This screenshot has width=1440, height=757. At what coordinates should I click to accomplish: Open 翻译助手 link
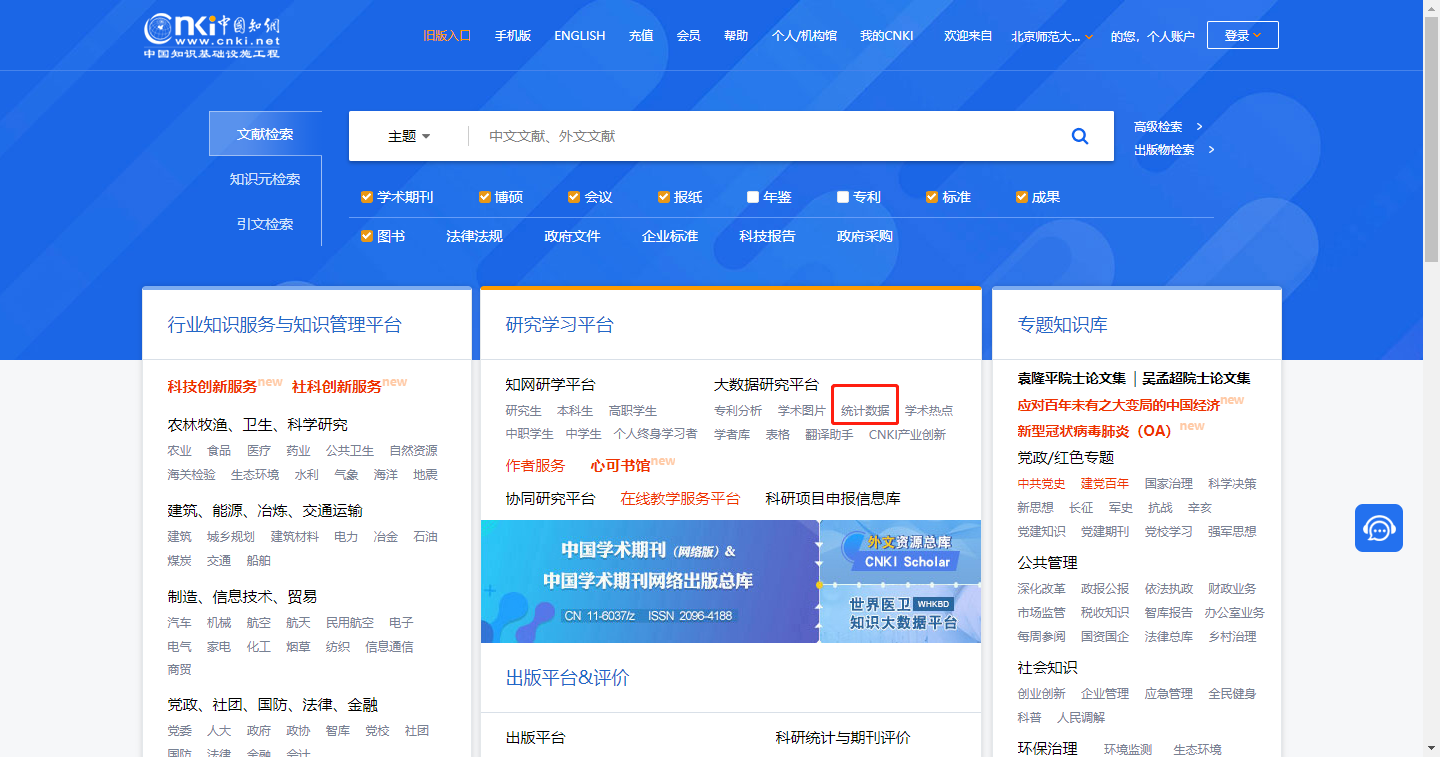pyautogui.click(x=829, y=434)
